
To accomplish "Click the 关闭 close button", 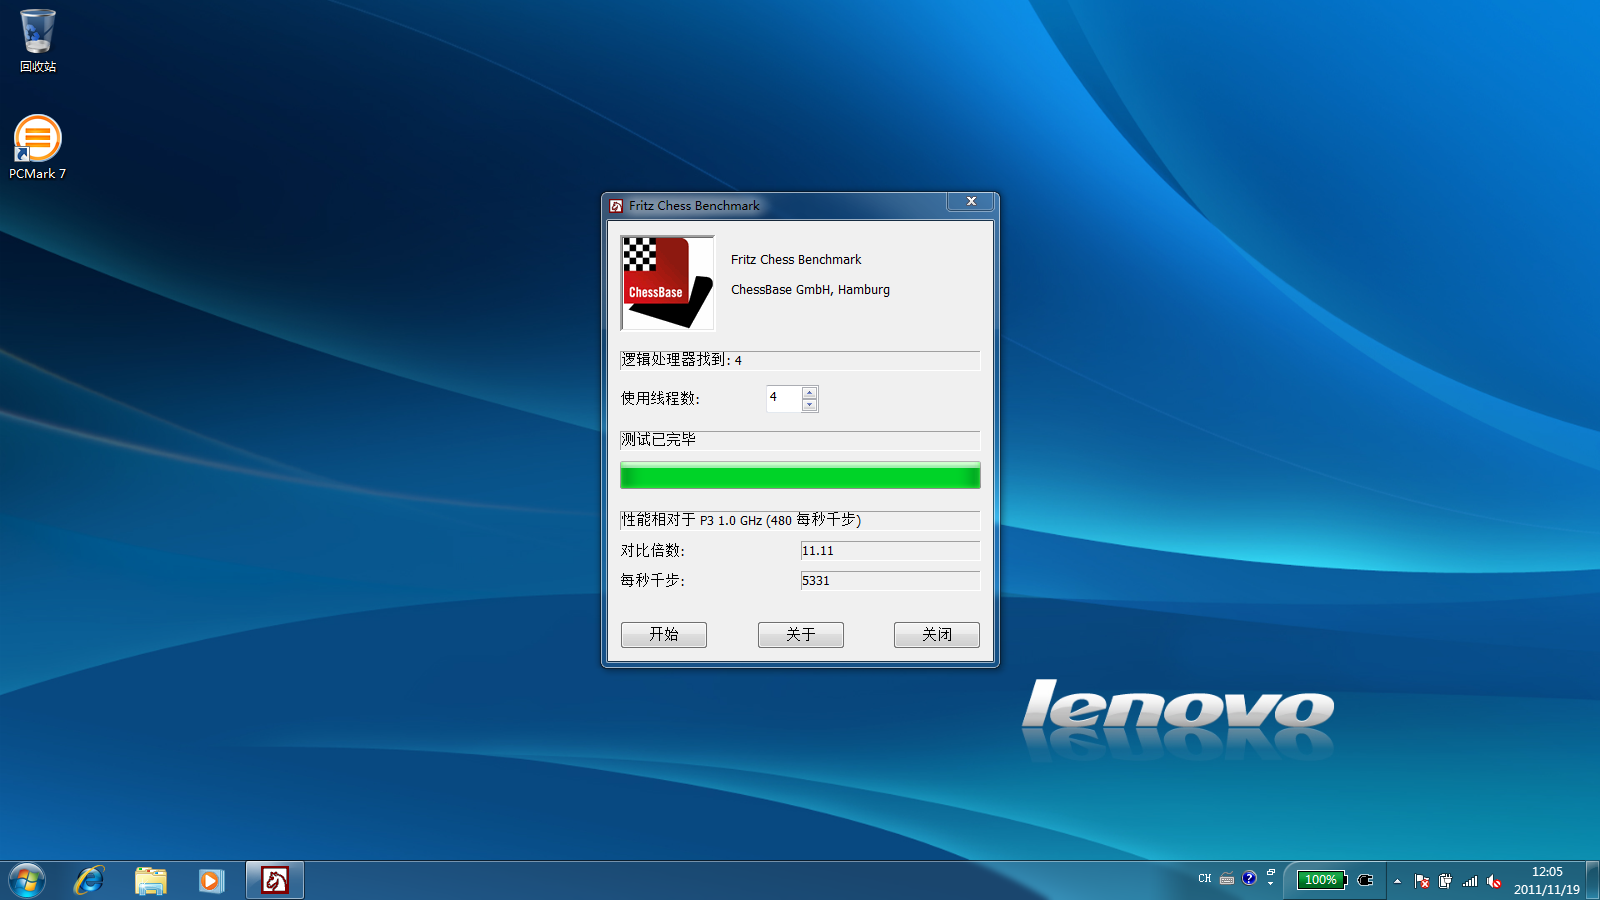I will (937, 635).
